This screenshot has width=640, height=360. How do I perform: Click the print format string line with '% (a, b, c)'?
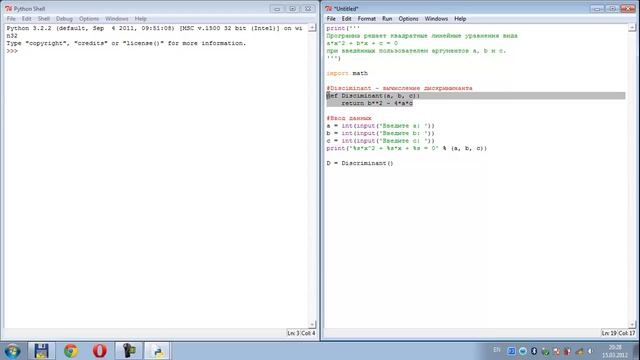pos(407,148)
